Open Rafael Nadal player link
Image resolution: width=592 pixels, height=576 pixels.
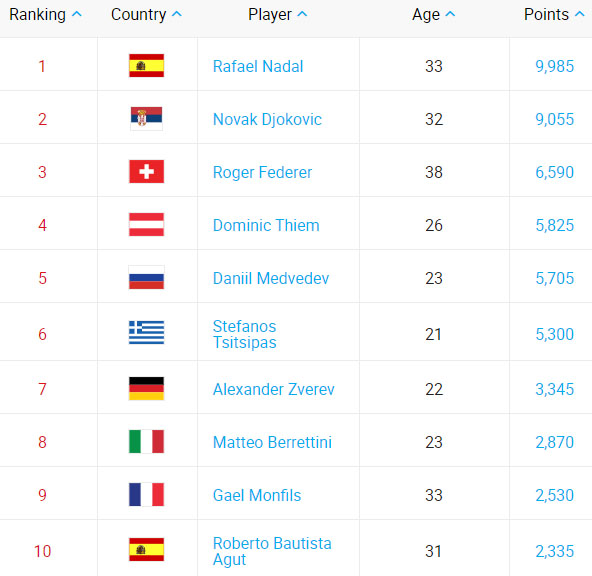(258, 66)
